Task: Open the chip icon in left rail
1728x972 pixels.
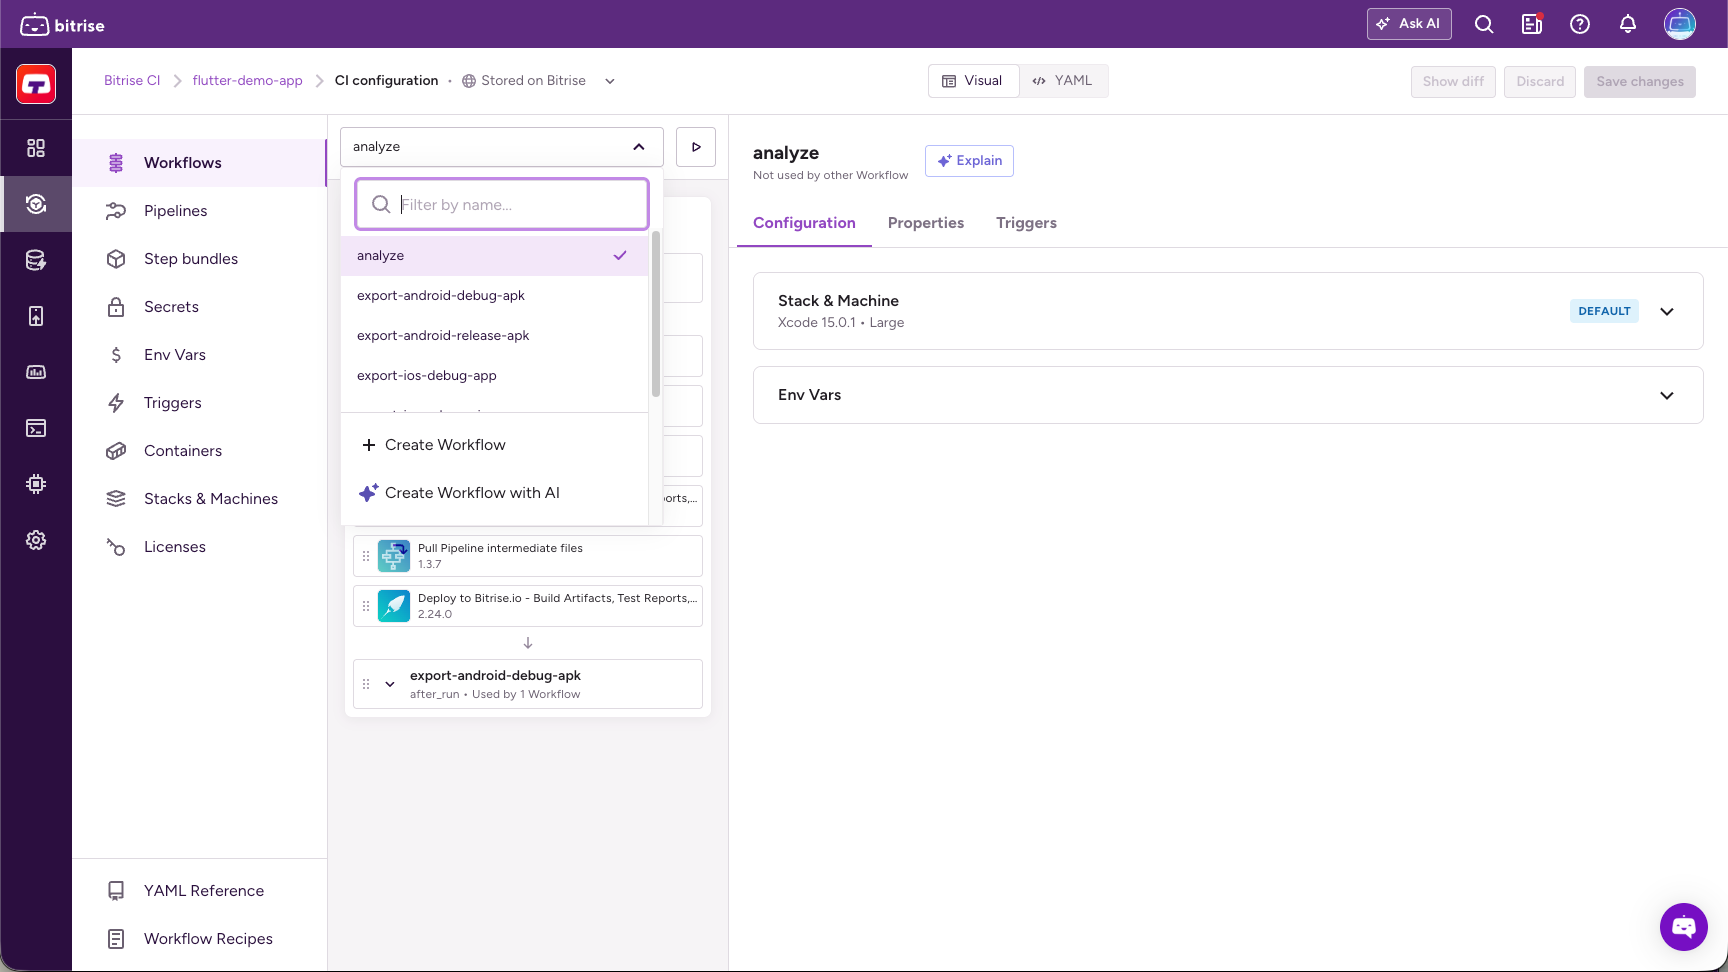Action: 36,484
